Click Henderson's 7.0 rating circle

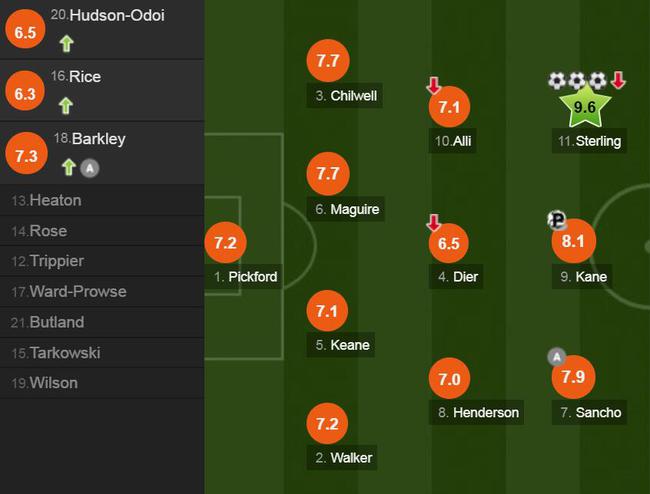(x=449, y=379)
